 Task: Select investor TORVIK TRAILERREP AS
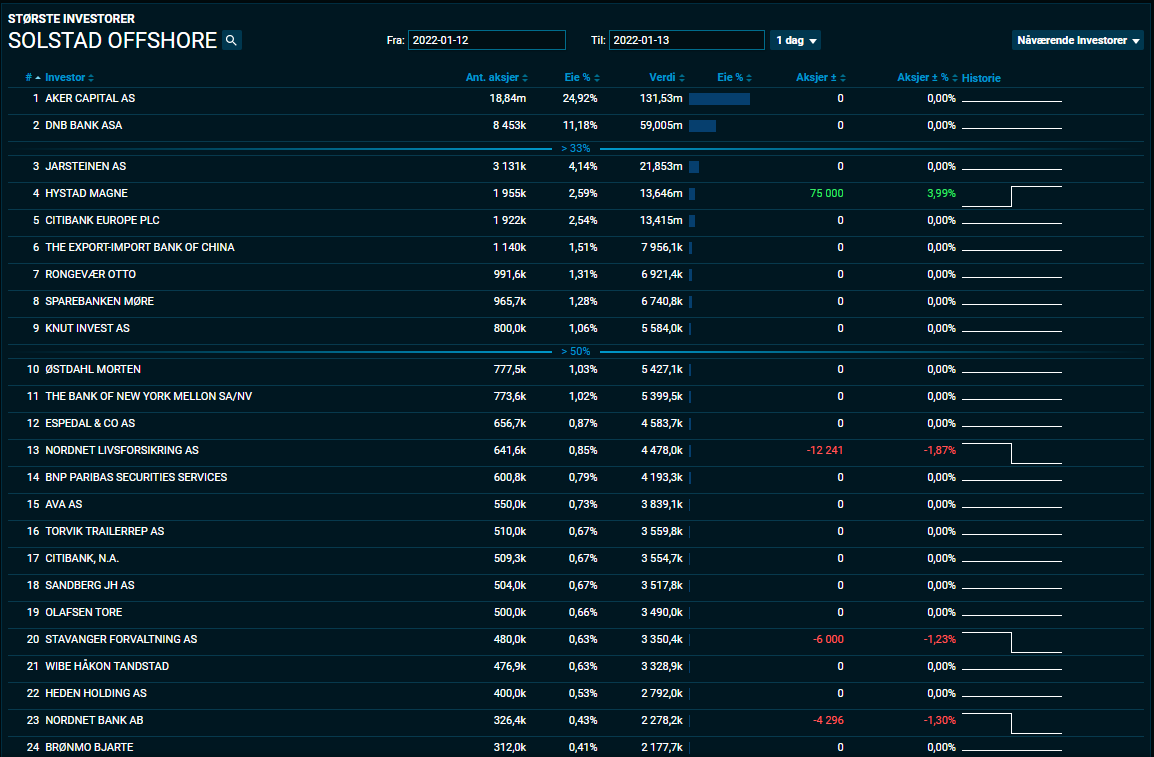pos(105,532)
